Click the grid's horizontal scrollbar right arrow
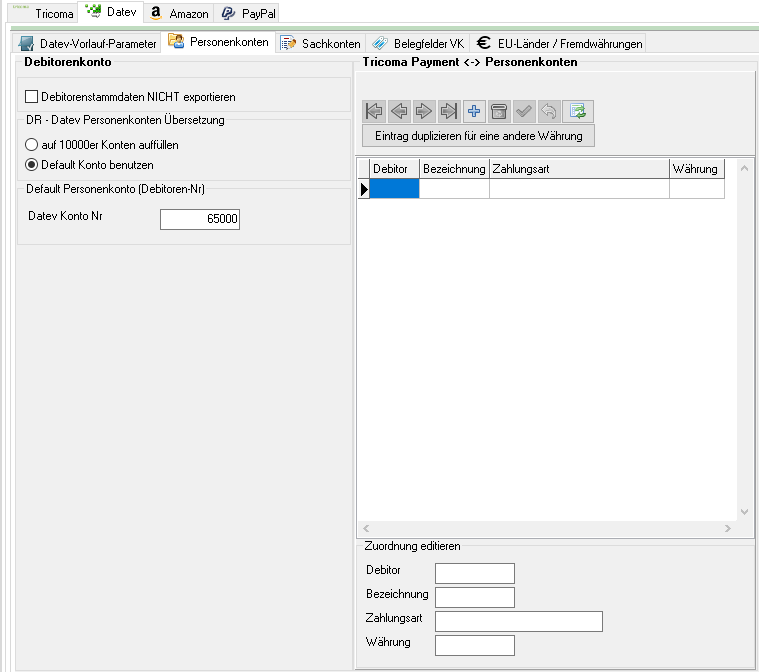The height and width of the screenshot is (672, 759). [x=729, y=527]
